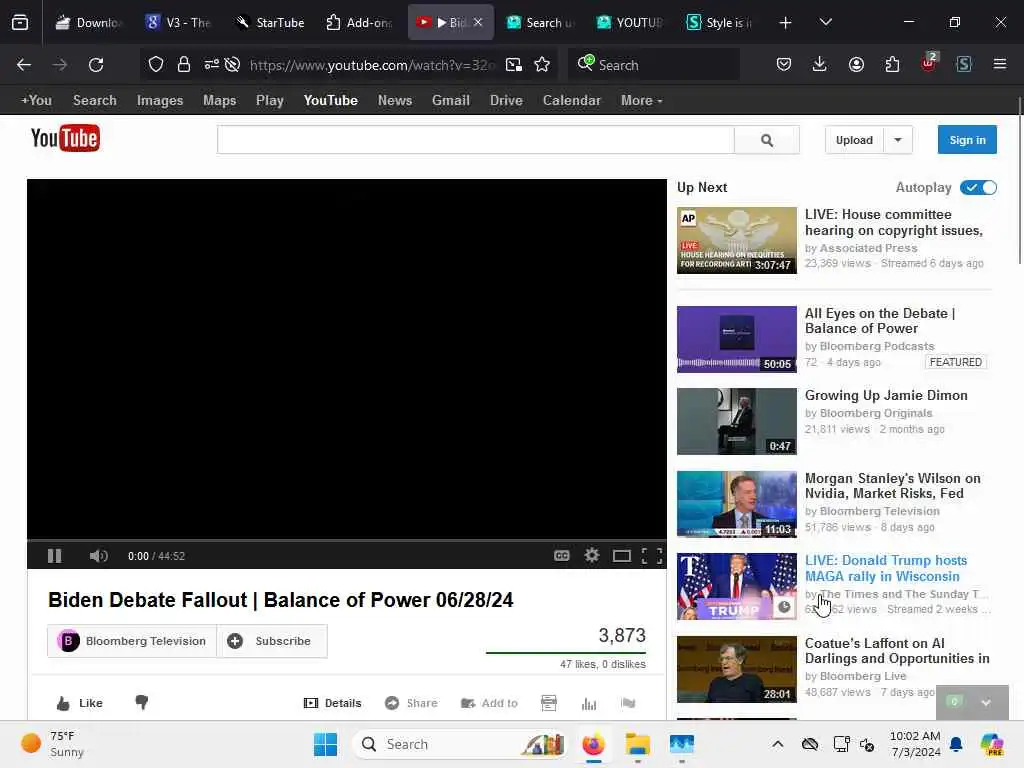
Task: Switch to the Add-ons tab
Action: click(360, 22)
